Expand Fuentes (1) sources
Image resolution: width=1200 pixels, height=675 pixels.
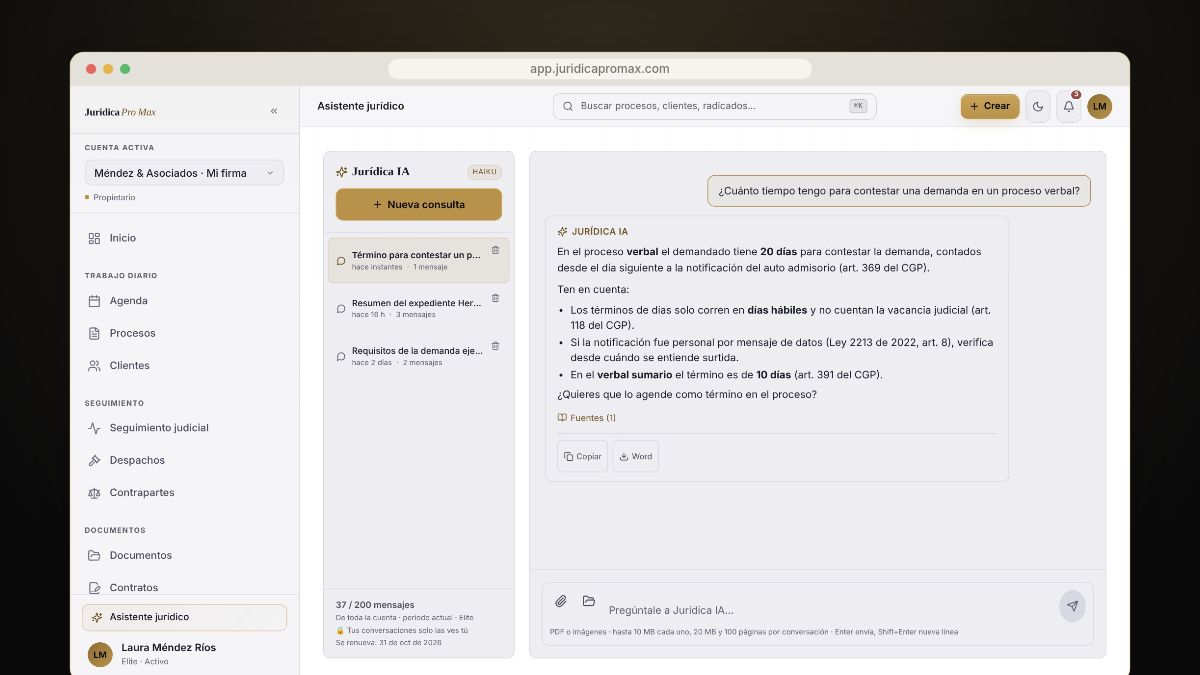587,418
